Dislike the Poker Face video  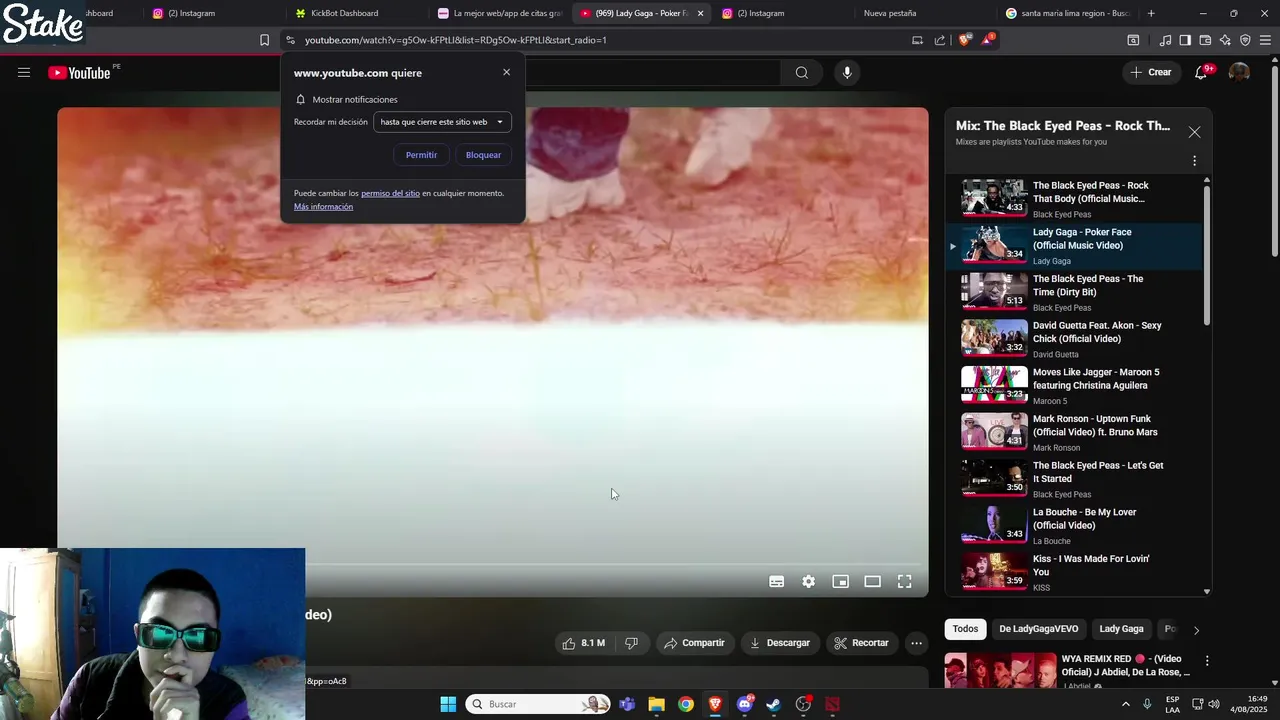pyautogui.click(x=632, y=643)
